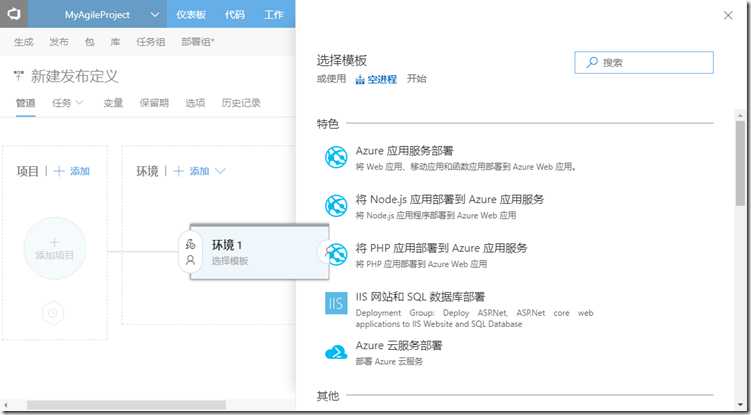Image resolution: width=751 pixels, height=415 pixels.
Task: Open the 工作 hub tab
Action: click(273, 14)
